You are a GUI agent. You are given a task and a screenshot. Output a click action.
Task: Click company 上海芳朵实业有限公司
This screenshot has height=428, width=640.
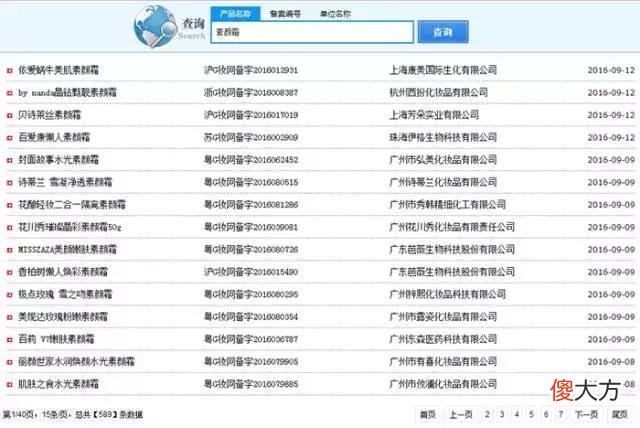pos(434,115)
